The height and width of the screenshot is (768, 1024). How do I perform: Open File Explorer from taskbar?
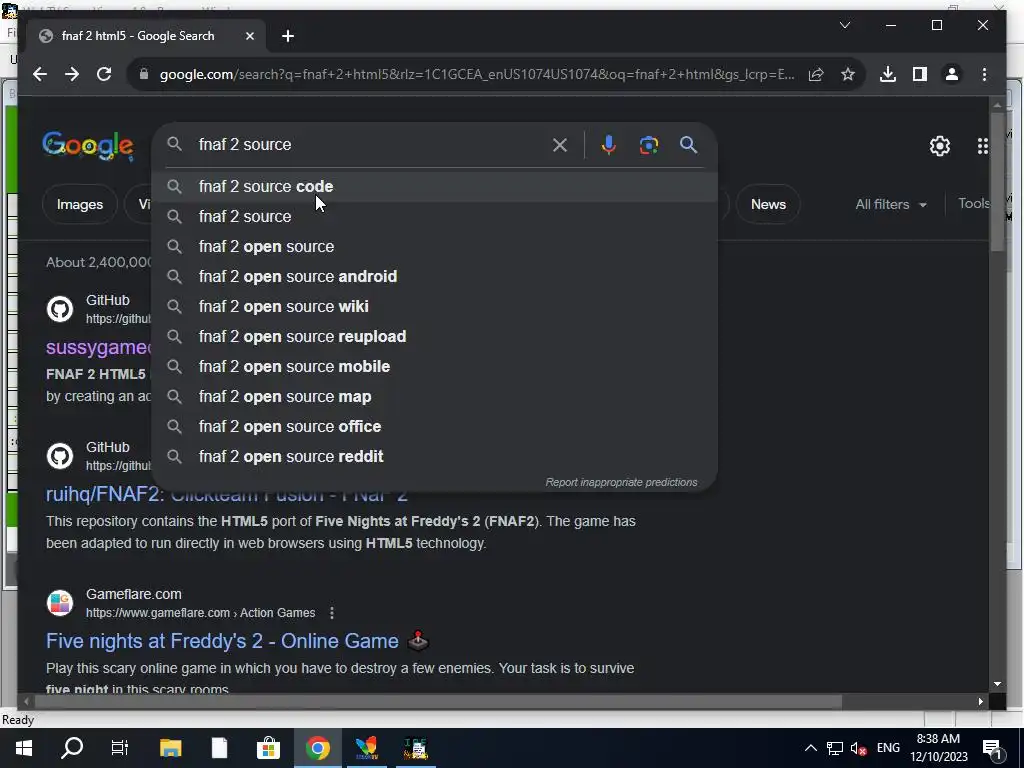tap(170, 748)
